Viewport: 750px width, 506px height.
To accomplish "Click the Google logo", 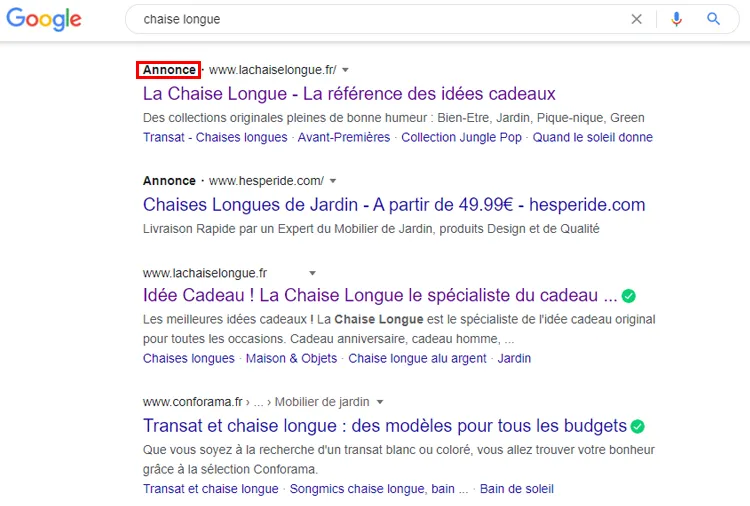I will tap(44, 19).
